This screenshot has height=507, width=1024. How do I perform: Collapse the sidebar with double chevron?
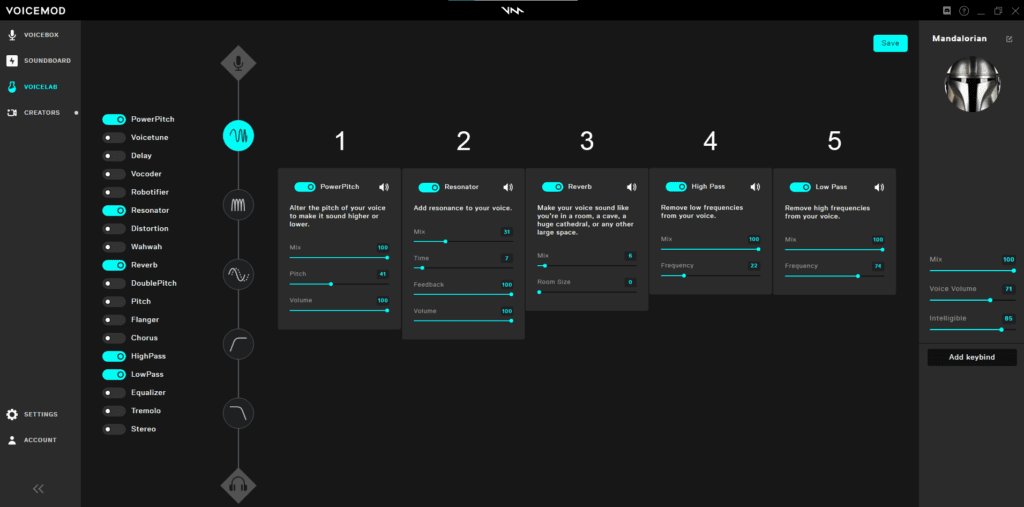click(x=38, y=488)
